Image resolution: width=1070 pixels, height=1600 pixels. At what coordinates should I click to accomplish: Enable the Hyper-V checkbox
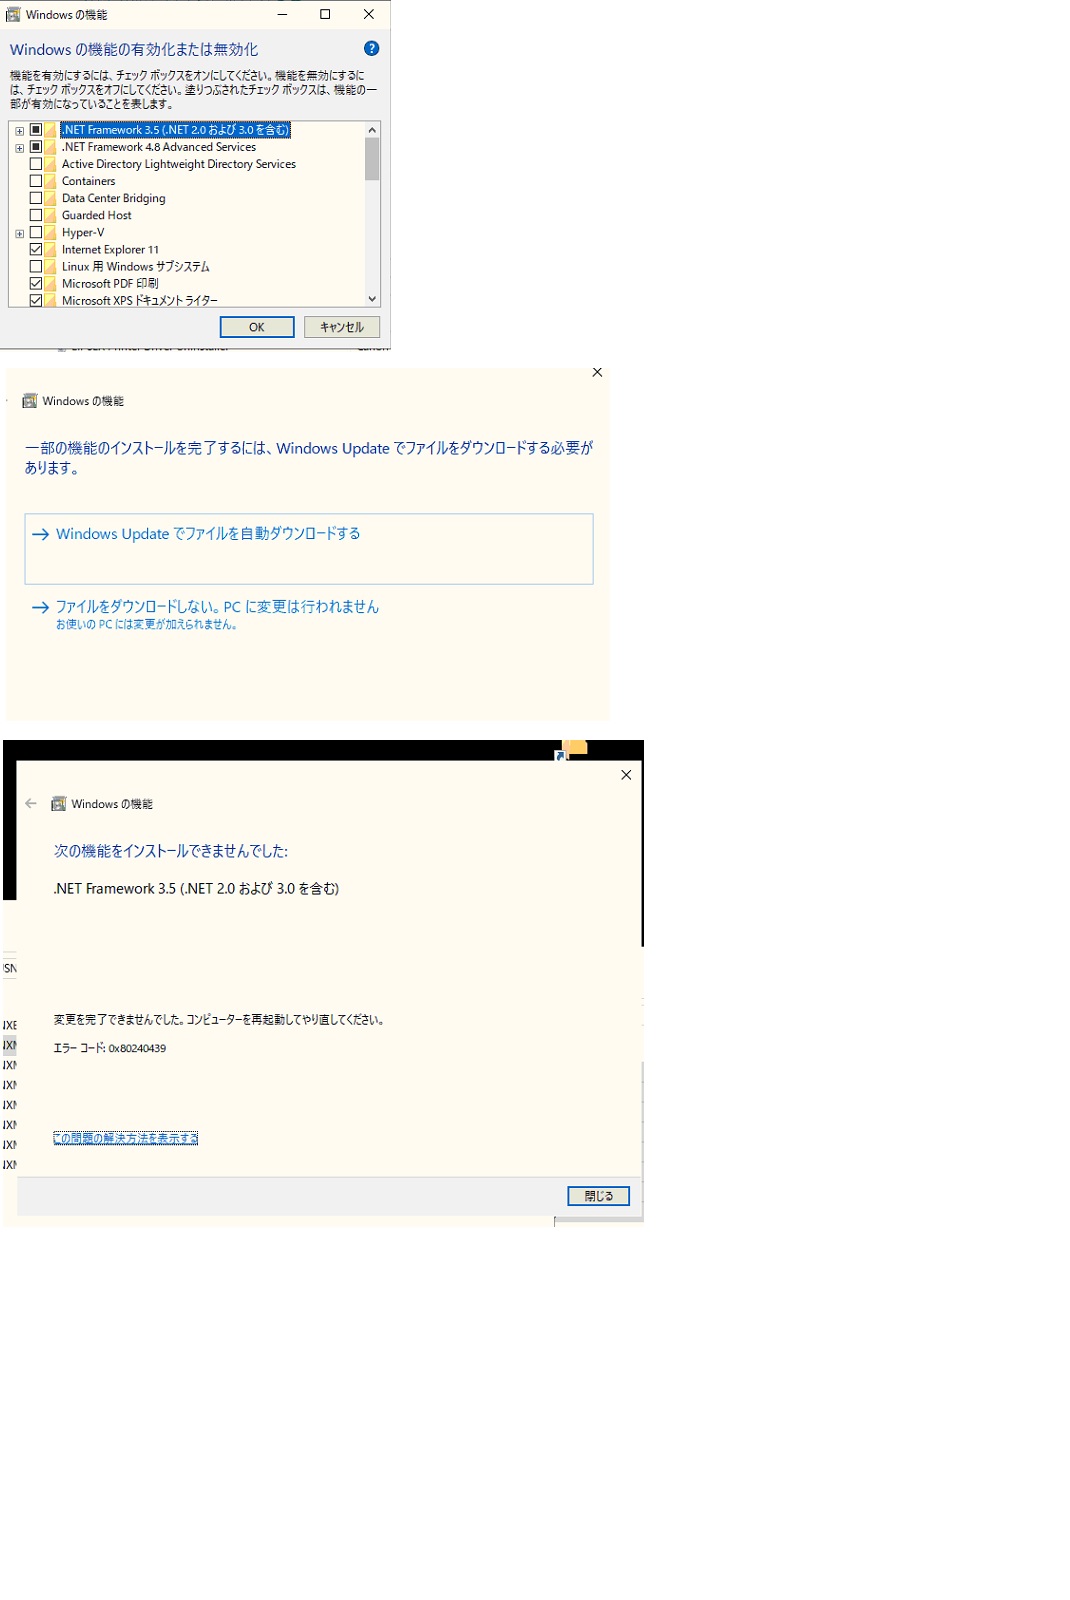(x=36, y=233)
